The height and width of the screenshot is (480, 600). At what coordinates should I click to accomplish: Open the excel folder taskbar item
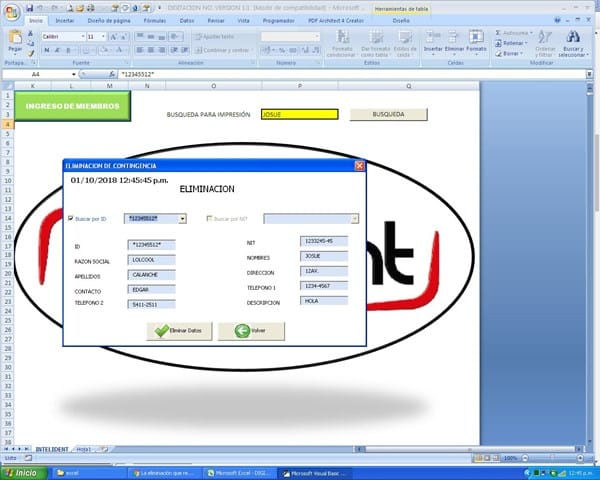(88, 473)
